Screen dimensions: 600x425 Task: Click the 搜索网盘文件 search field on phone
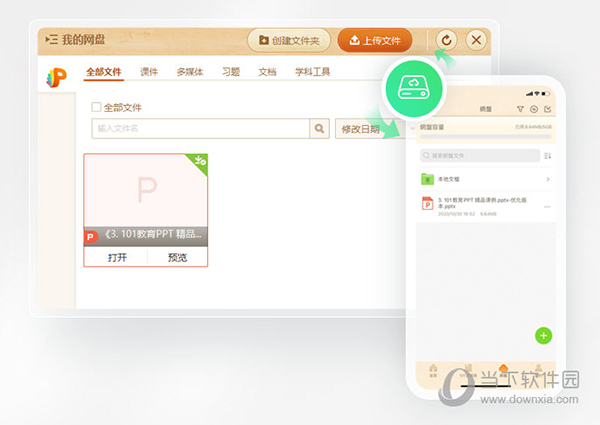[480, 155]
